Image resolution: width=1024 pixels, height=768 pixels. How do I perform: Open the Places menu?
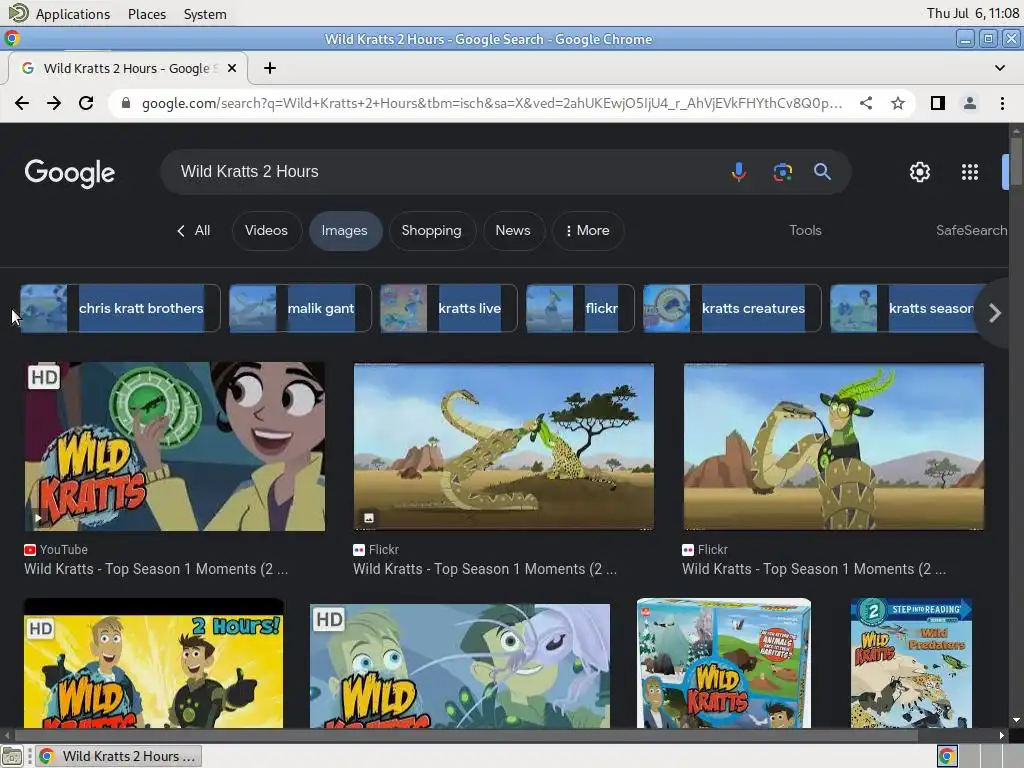coord(147,14)
